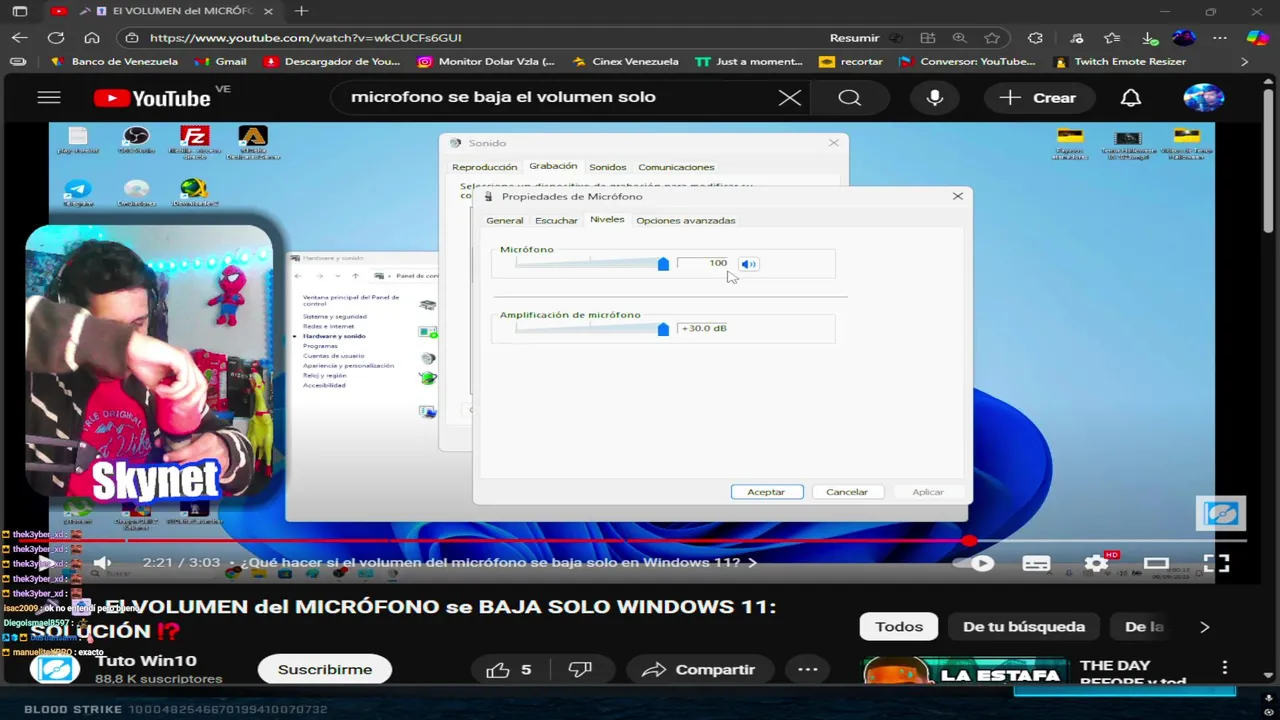The image size is (1280, 720).
Task: Open Cinex Venezuela bookmark
Action: (625, 61)
